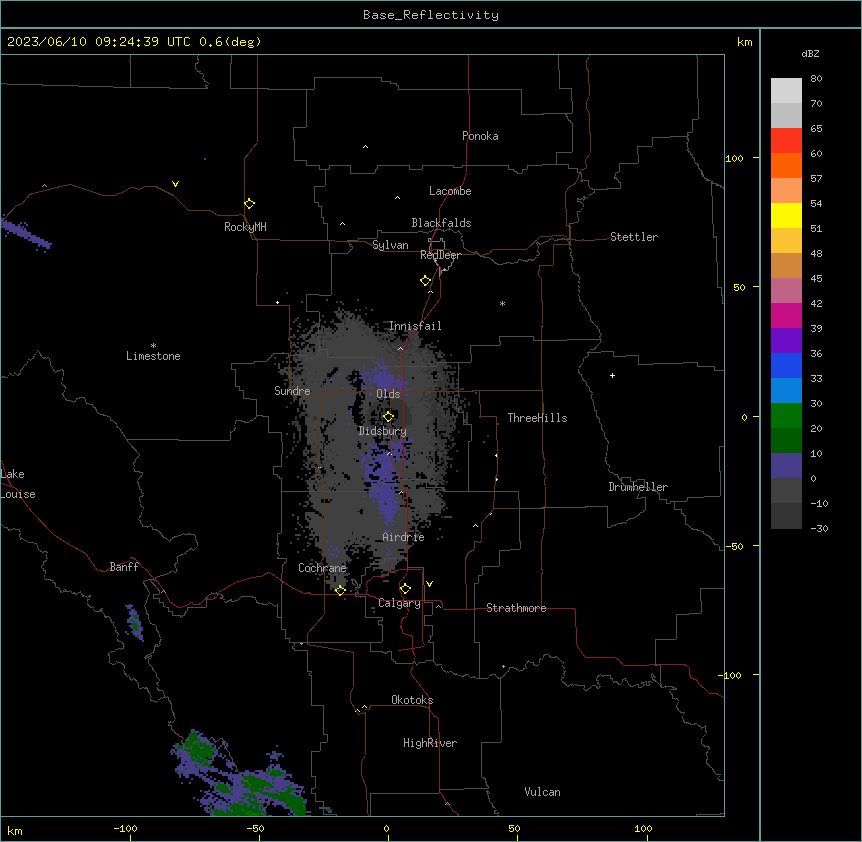Click the dBZ legend heading

coord(810,53)
